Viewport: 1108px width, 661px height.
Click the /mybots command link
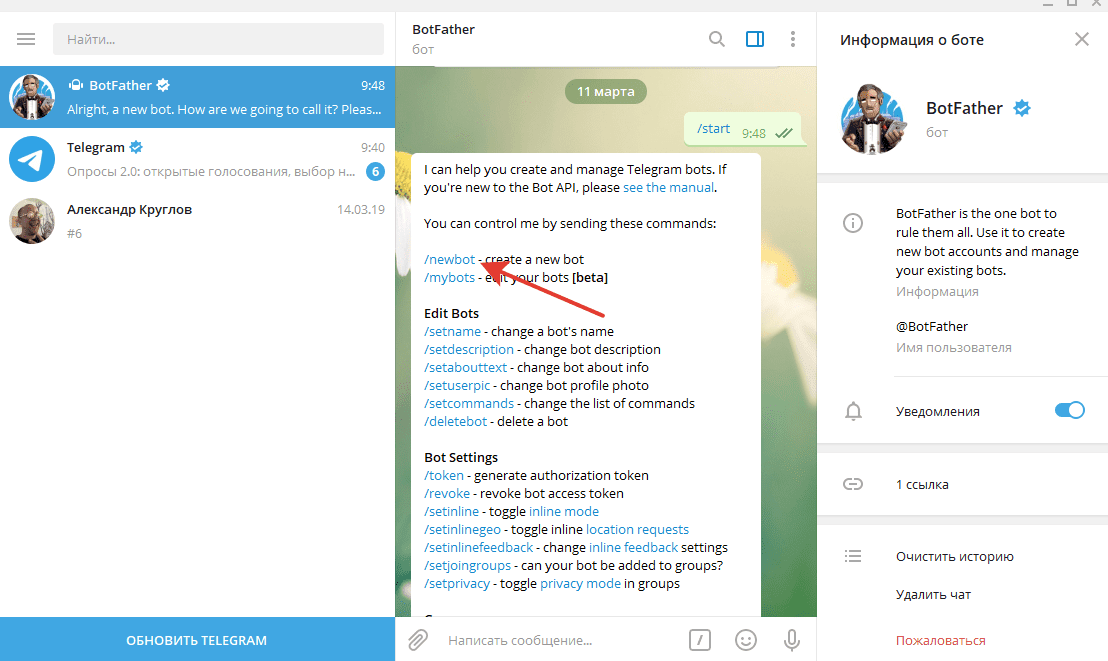click(x=449, y=278)
